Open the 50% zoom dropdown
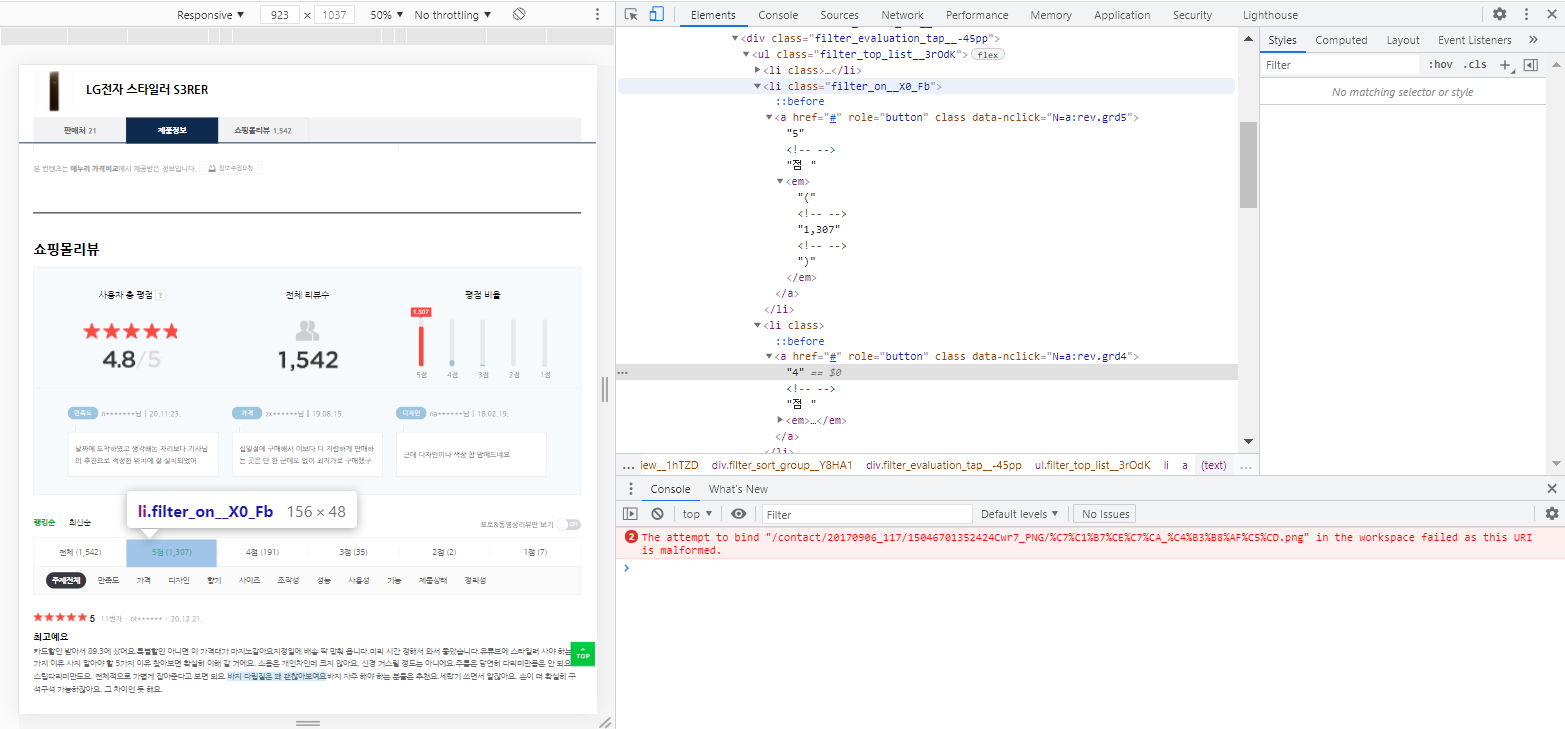The height and width of the screenshot is (729, 1565). click(x=387, y=15)
